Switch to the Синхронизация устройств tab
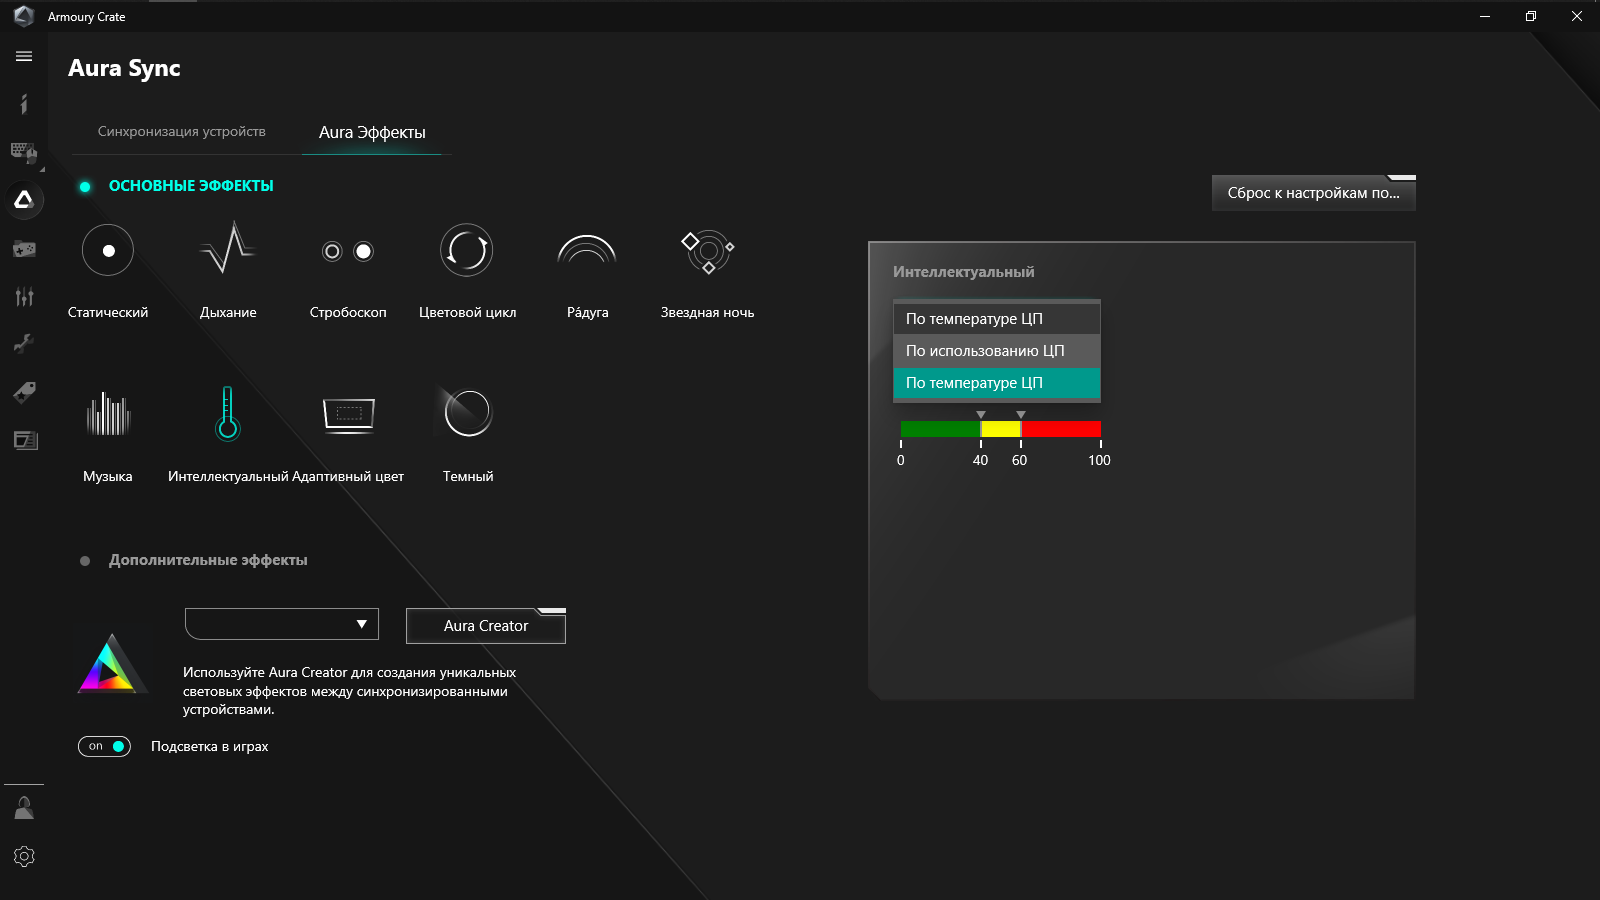Image resolution: width=1600 pixels, height=900 pixels. click(x=182, y=131)
